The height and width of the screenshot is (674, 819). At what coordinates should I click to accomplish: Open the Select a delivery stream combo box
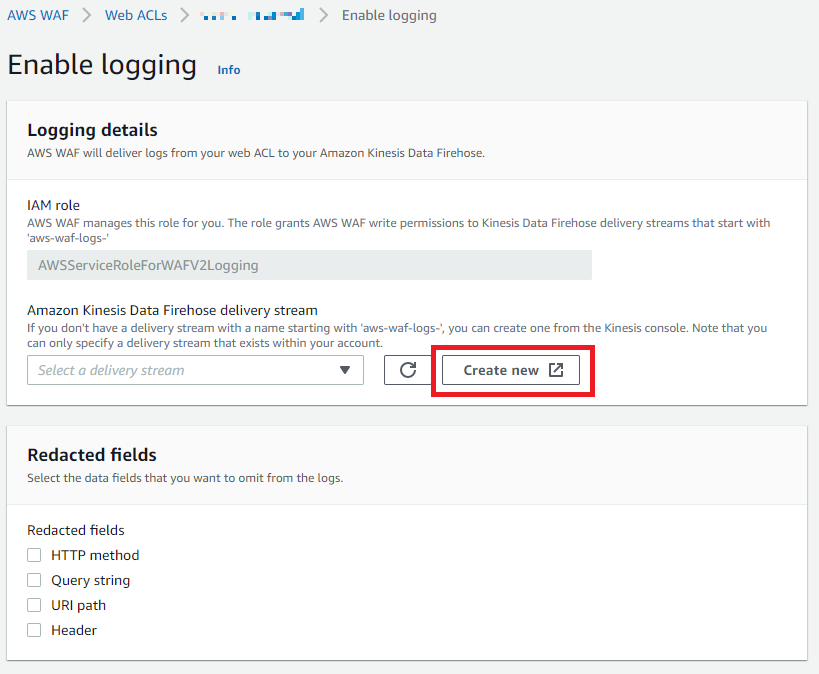tap(180, 370)
